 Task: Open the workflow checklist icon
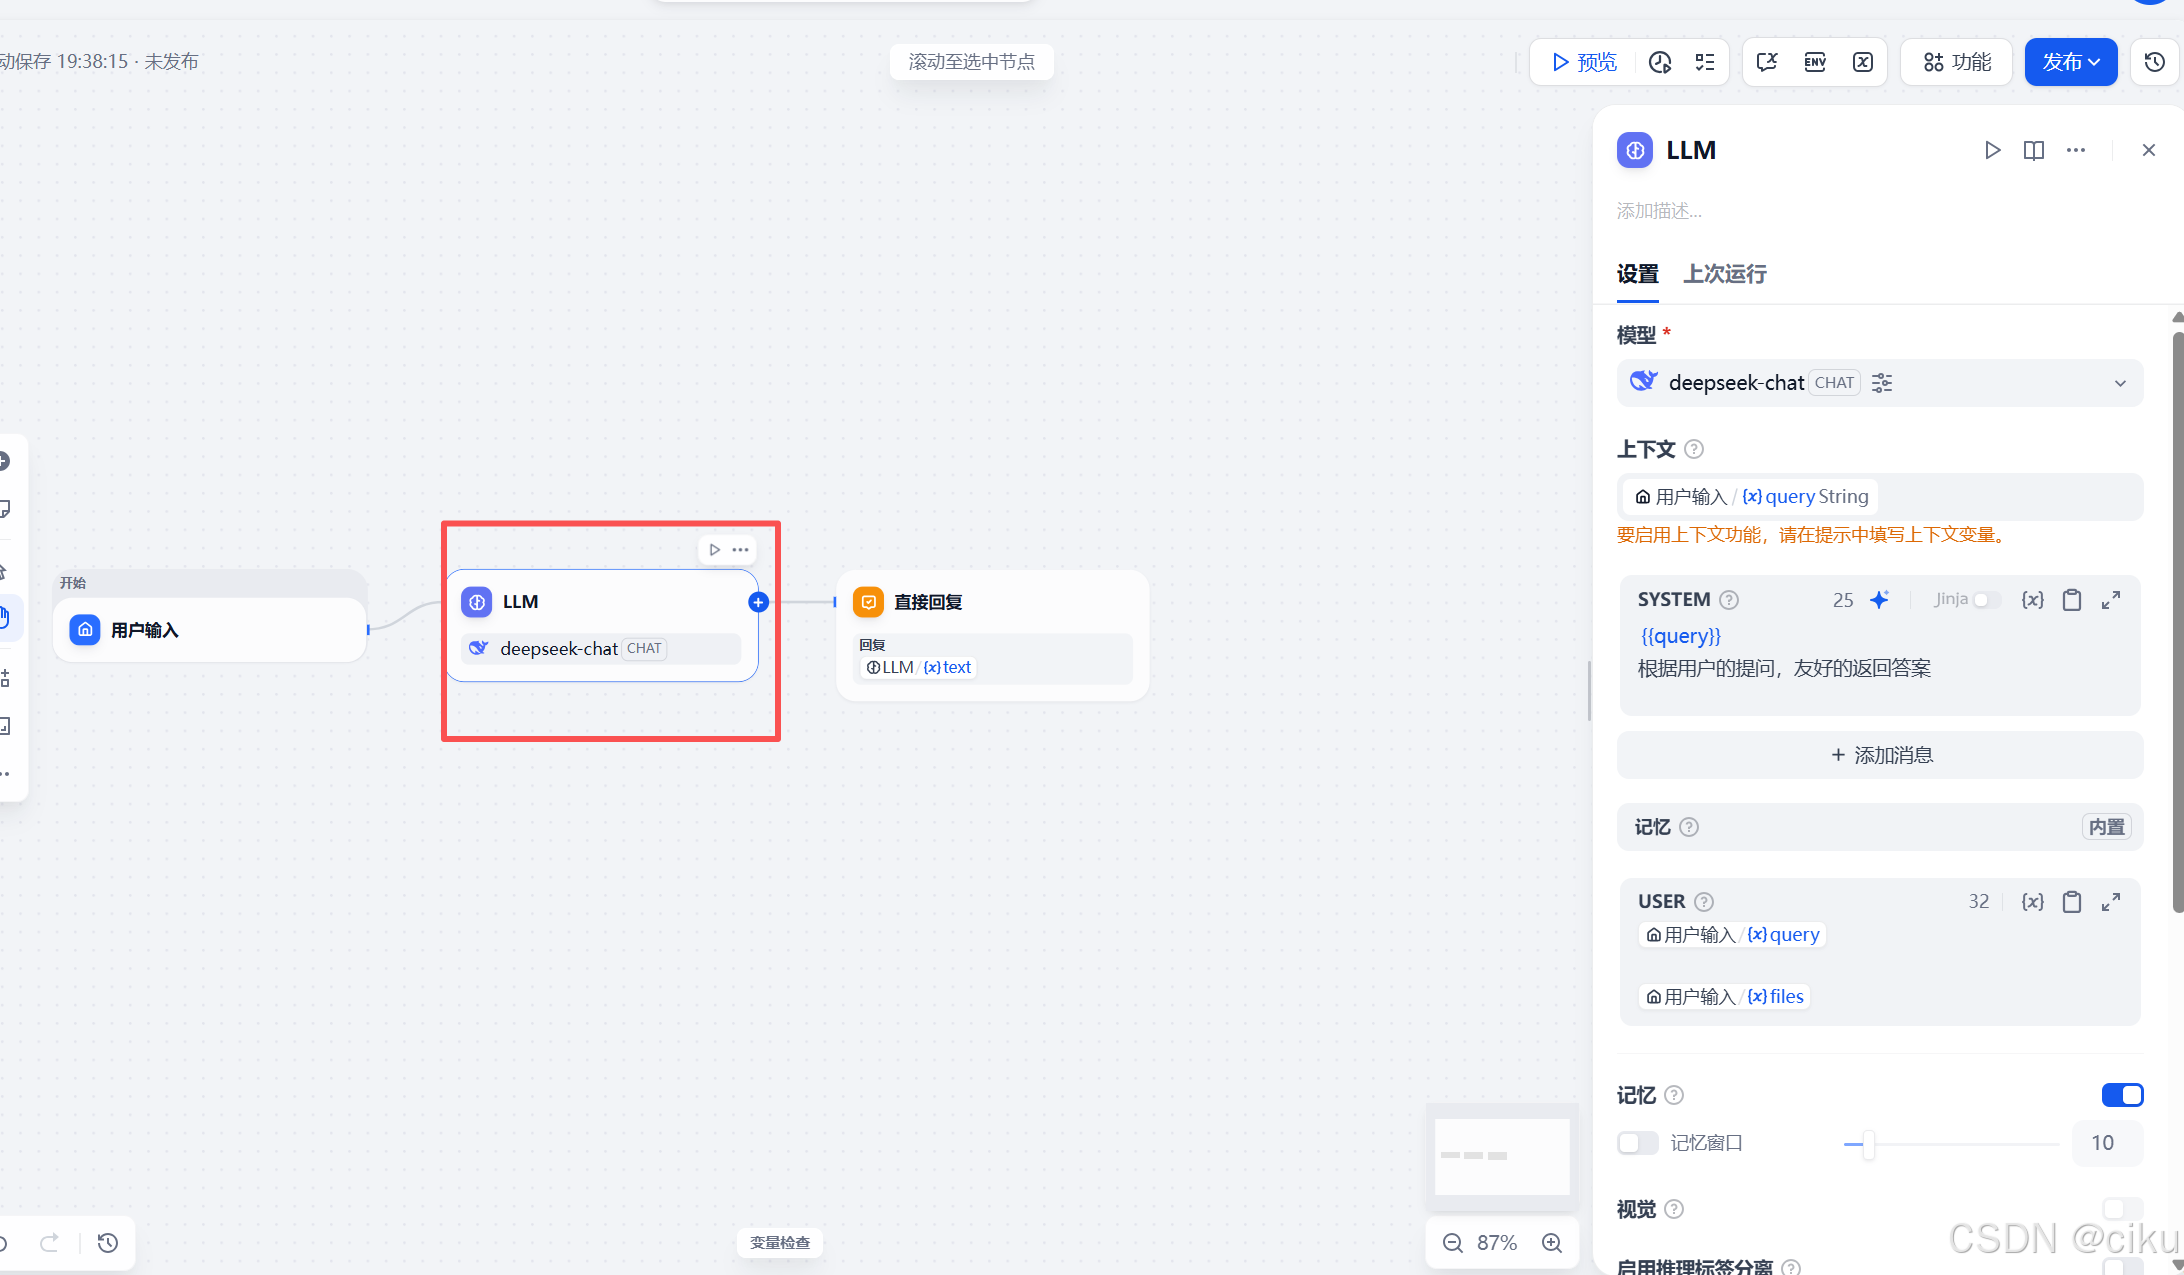pyautogui.click(x=1707, y=61)
